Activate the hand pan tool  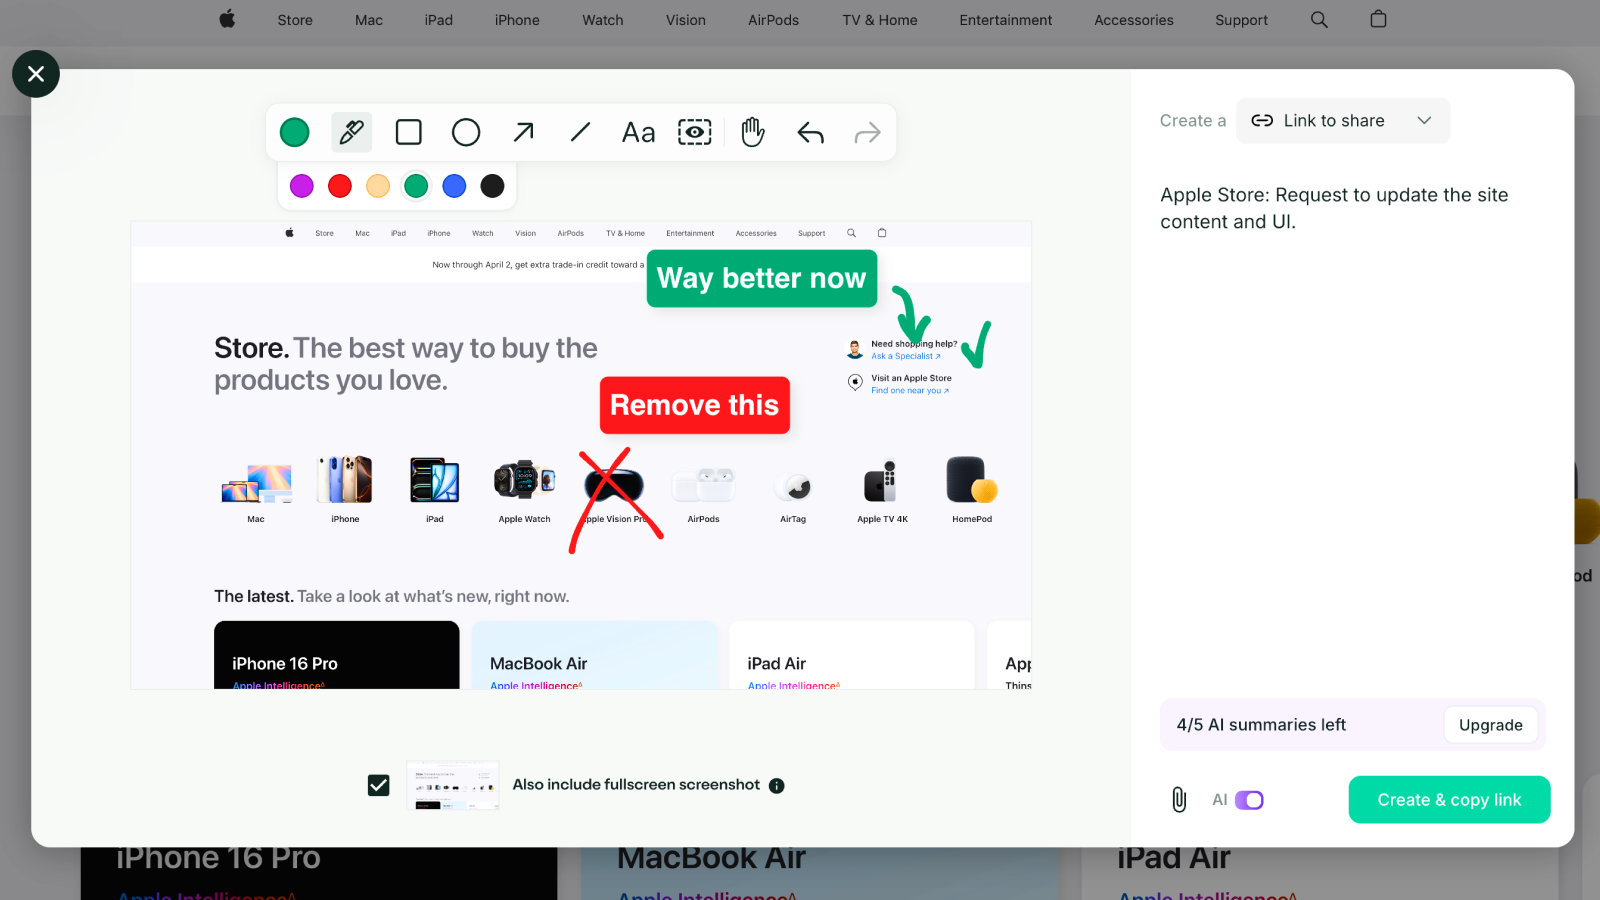point(753,132)
